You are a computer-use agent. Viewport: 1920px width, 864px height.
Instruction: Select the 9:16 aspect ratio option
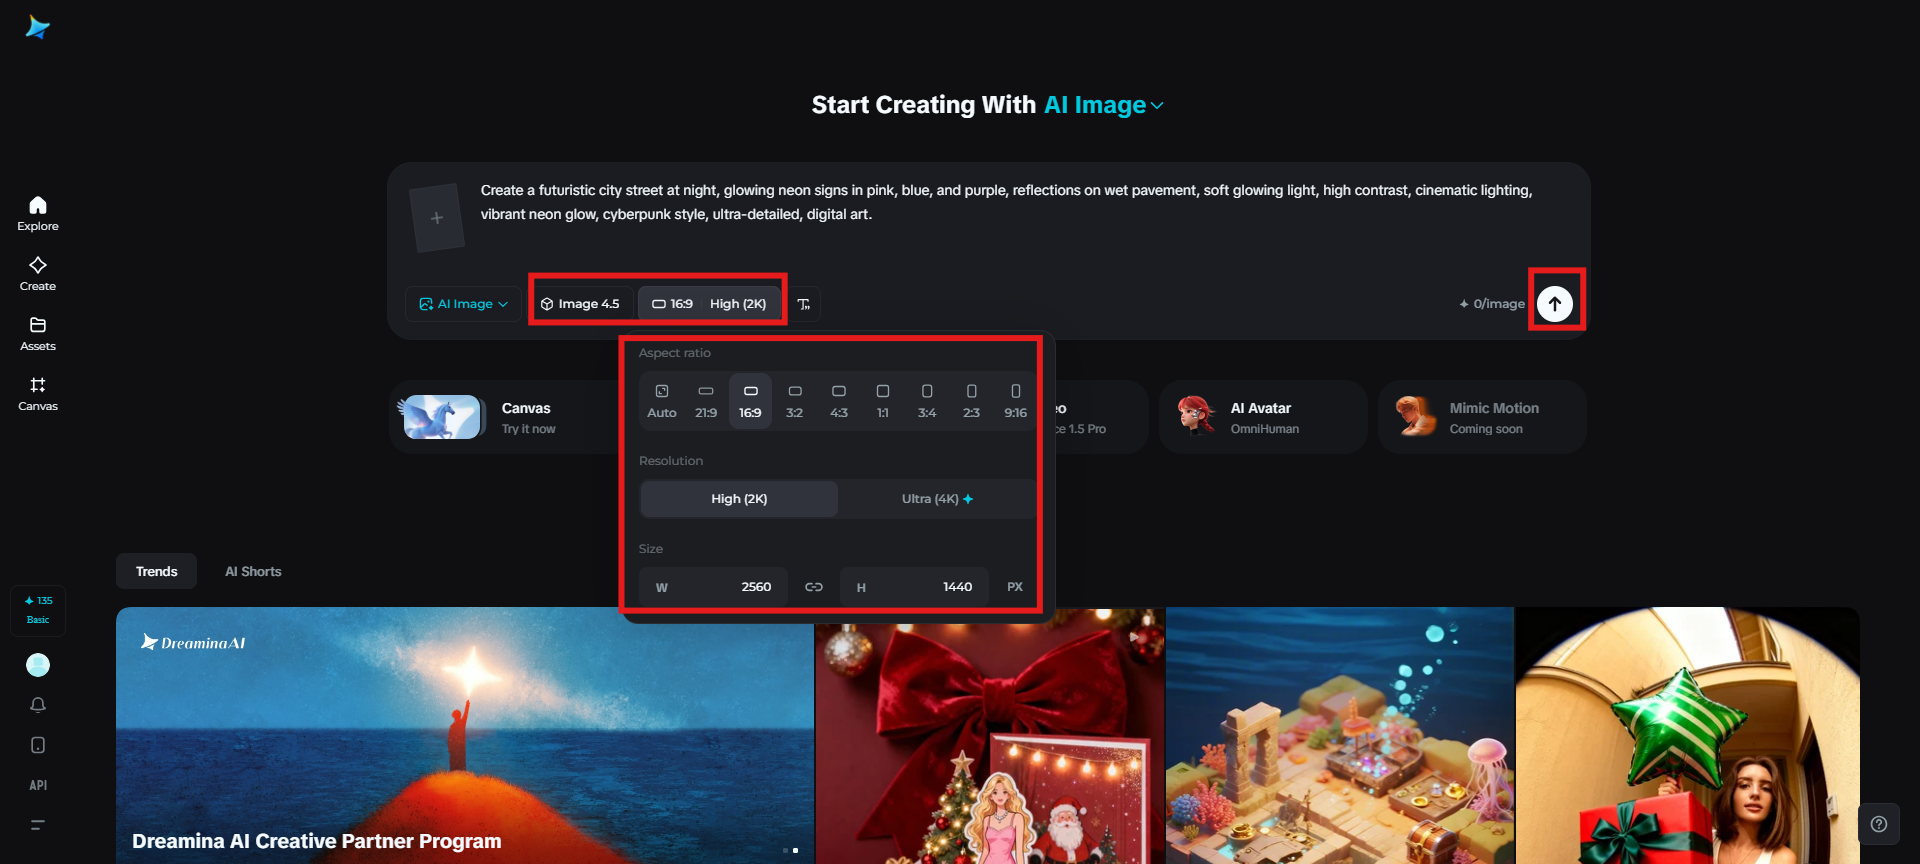[1015, 401]
